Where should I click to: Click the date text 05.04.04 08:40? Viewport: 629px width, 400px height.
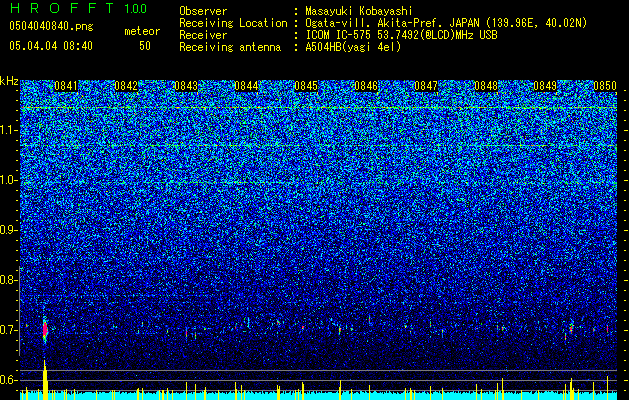[x=51, y=46]
